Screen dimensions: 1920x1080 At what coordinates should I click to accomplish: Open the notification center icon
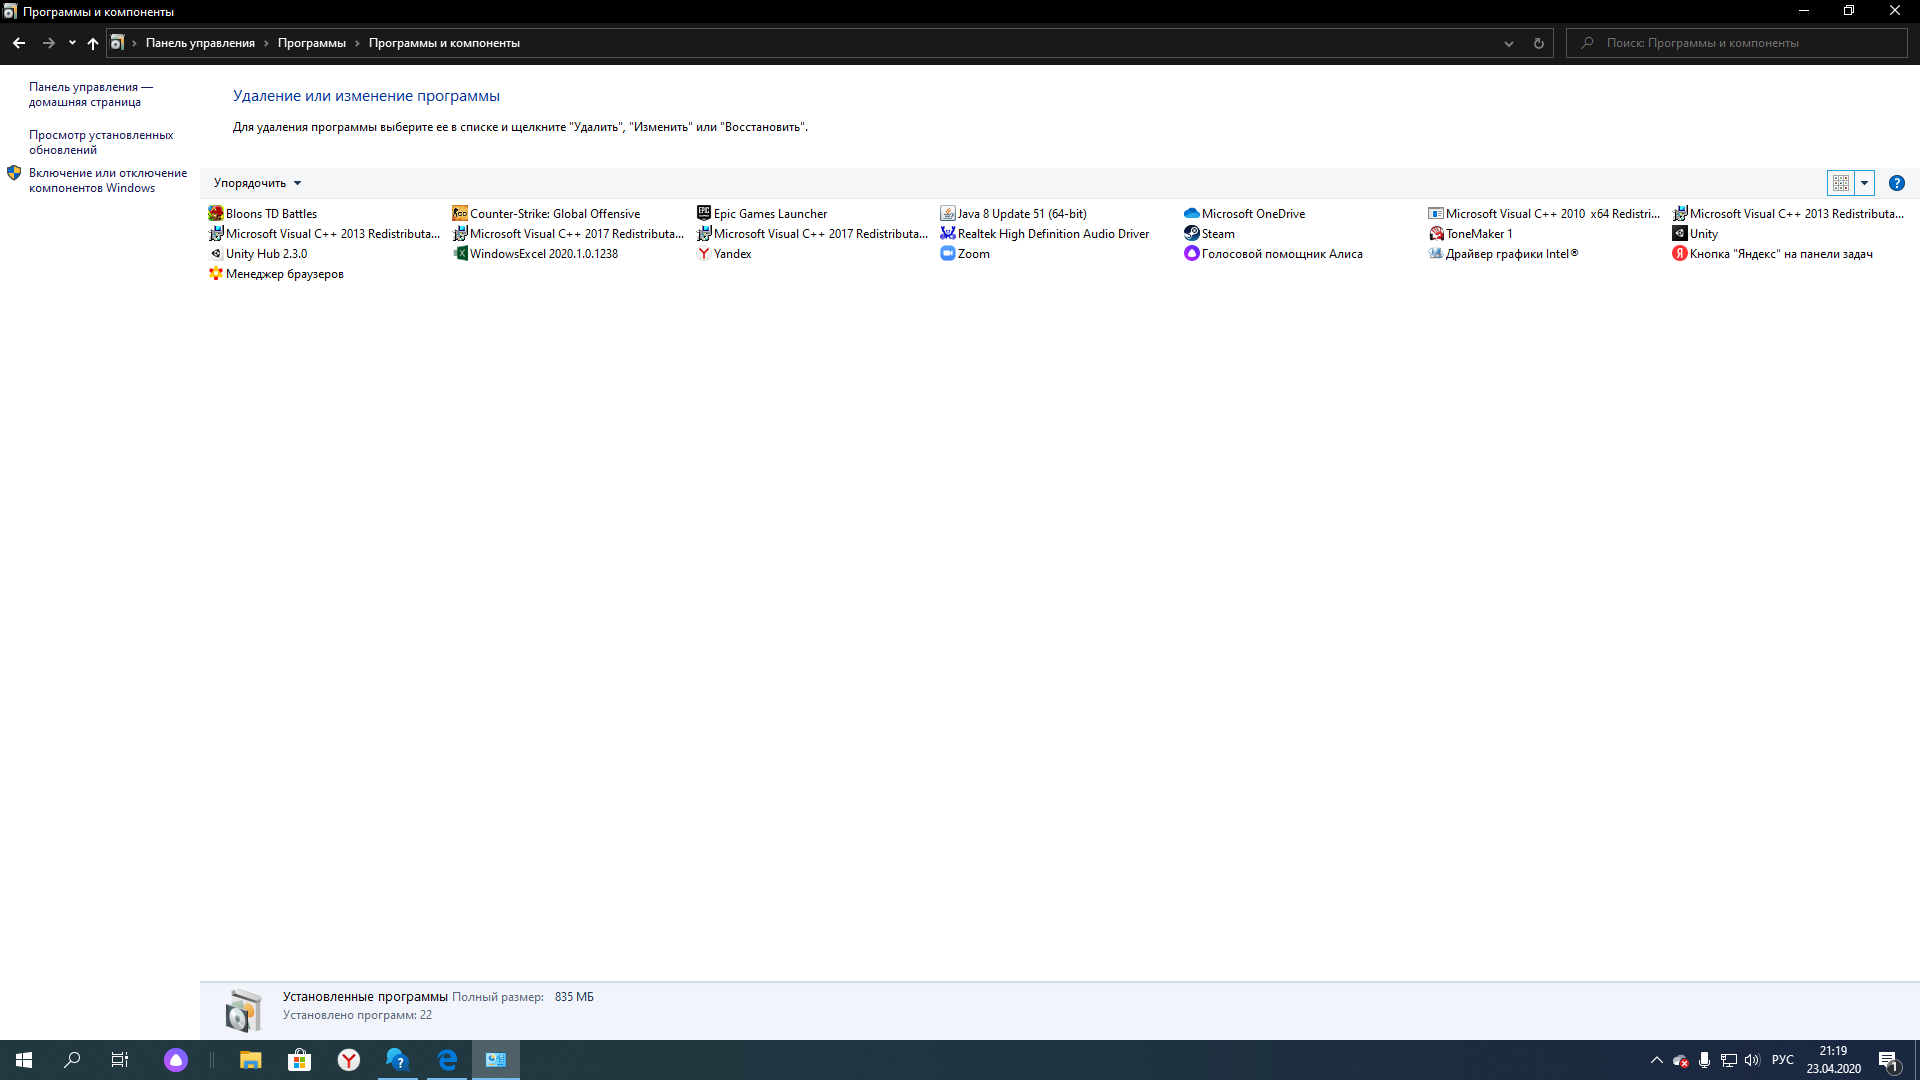pos(1888,1060)
